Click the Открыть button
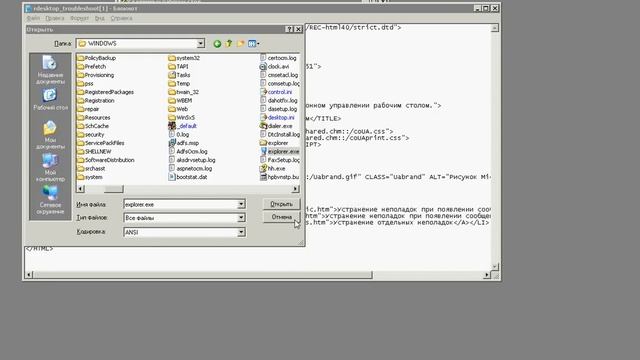 click(x=281, y=204)
